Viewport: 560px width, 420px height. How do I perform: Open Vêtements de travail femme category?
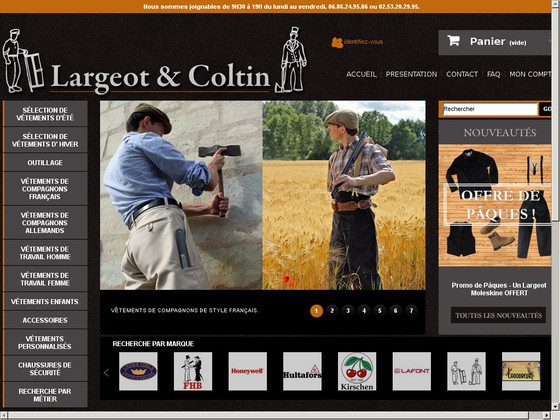(45, 279)
